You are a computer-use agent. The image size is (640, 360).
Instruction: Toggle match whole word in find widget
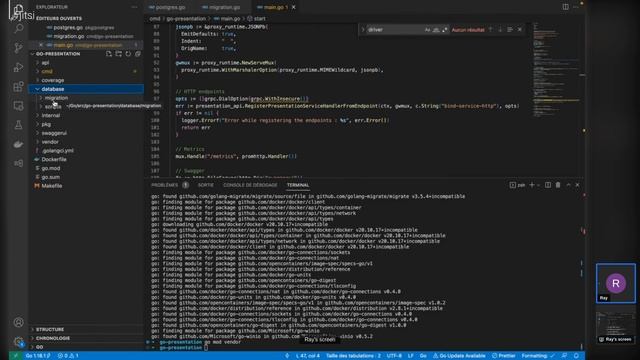pos(436,30)
